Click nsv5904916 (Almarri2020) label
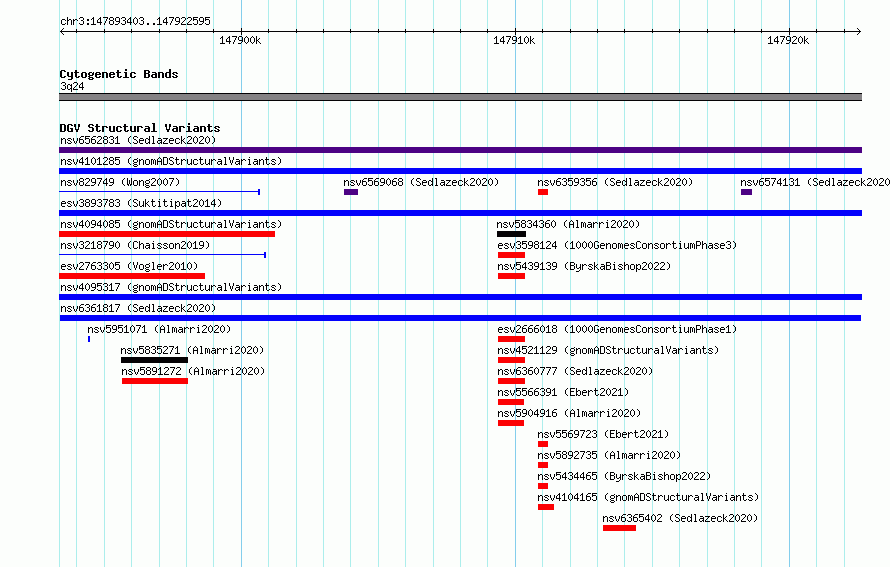This screenshot has height=567, width=890. [569, 413]
